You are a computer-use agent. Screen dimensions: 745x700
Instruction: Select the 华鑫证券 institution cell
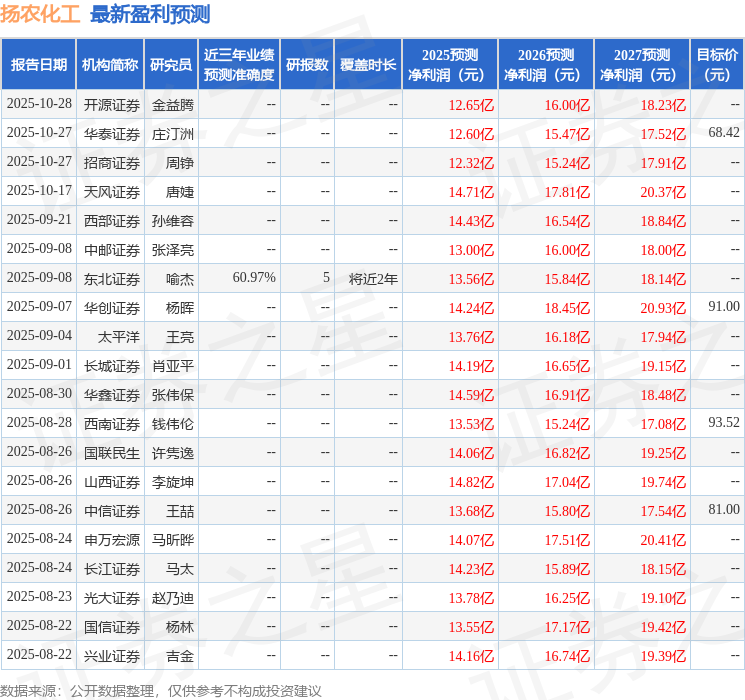(112, 395)
